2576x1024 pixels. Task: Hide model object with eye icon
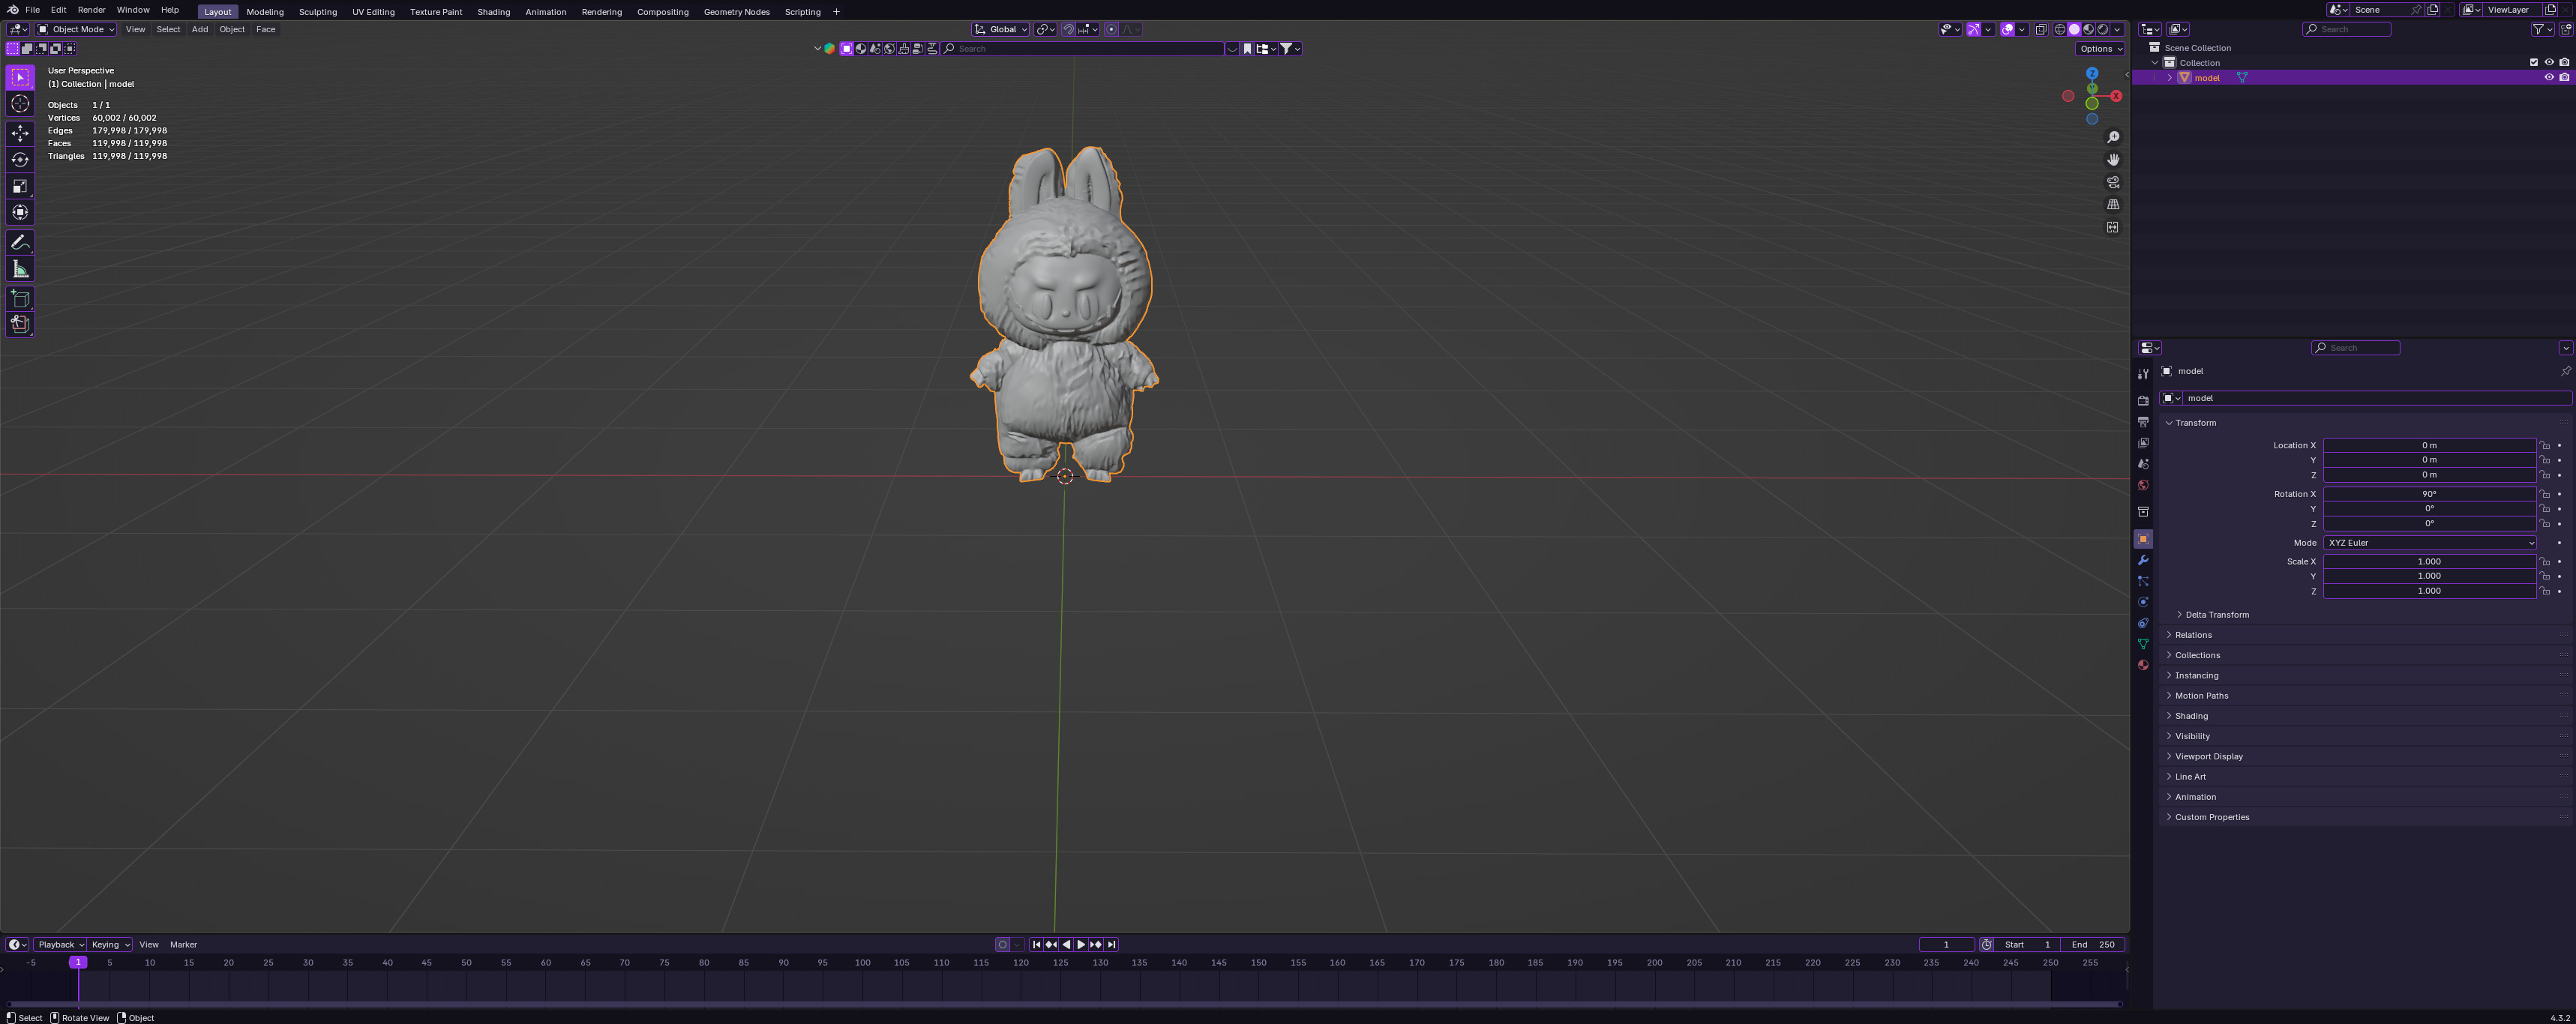tap(2548, 78)
